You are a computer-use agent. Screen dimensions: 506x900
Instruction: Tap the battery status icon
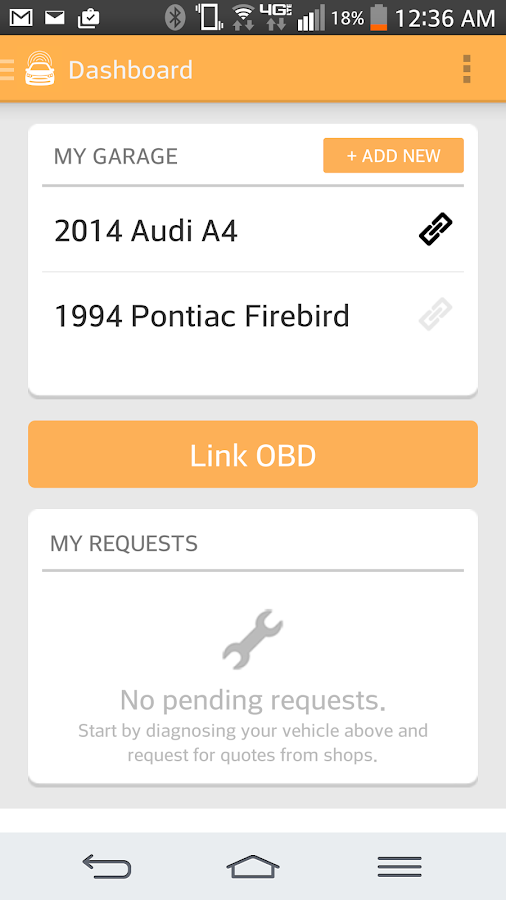(378, 17)
